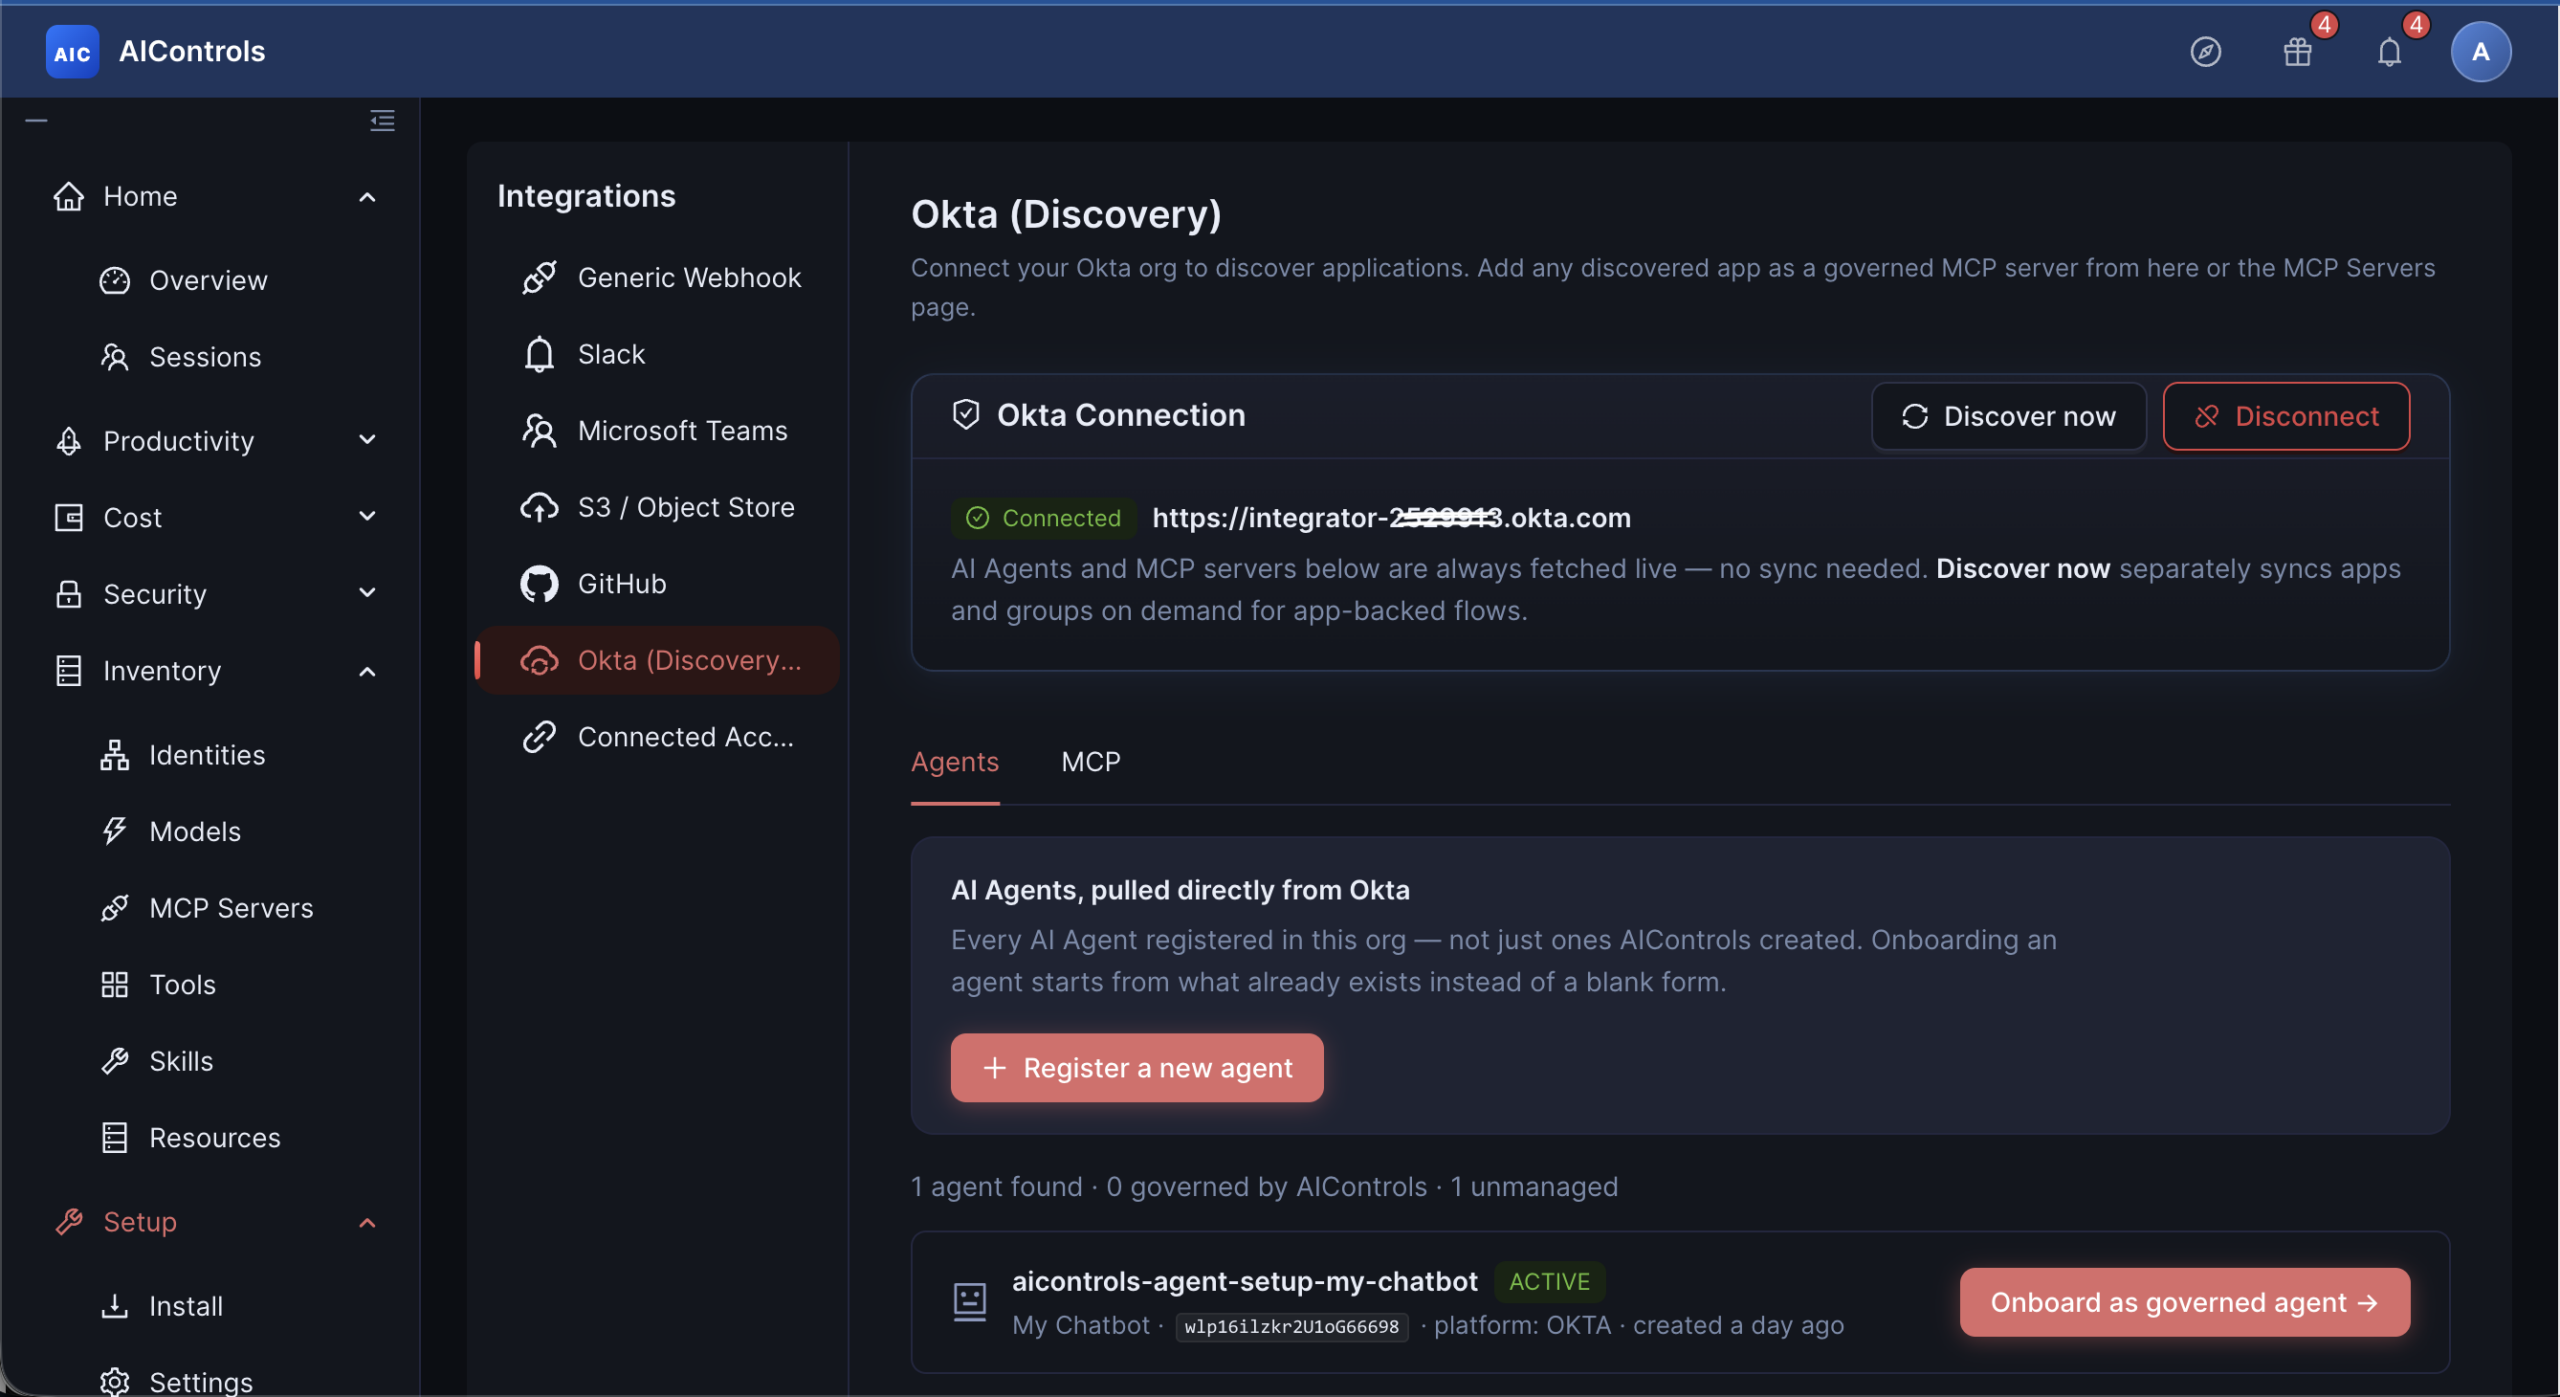Viewport: 2560px width, 1397px height.
Task: Click the Settings gear icon
Action: pos(114,1382)
